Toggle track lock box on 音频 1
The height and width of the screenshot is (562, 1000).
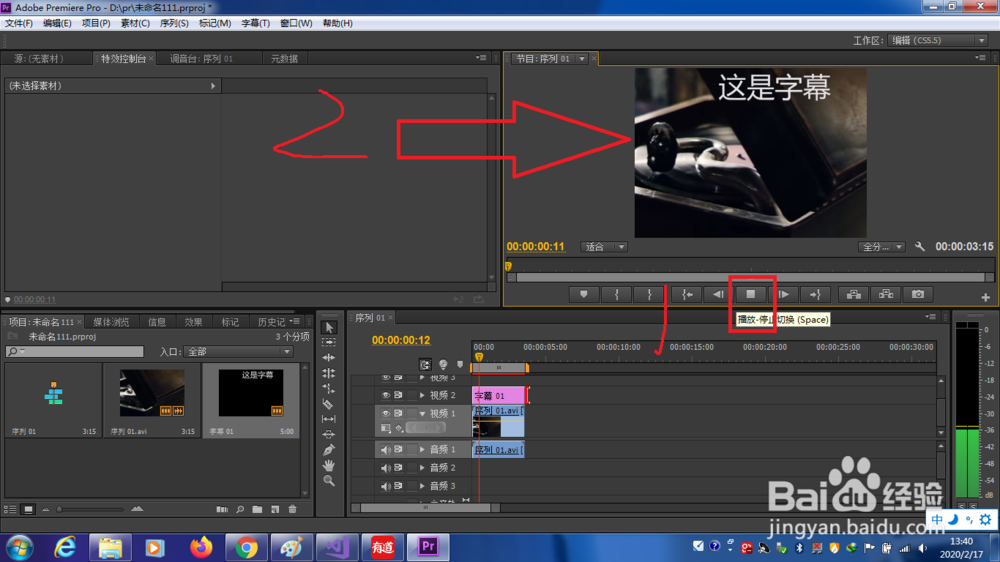[x=412, y=450]
